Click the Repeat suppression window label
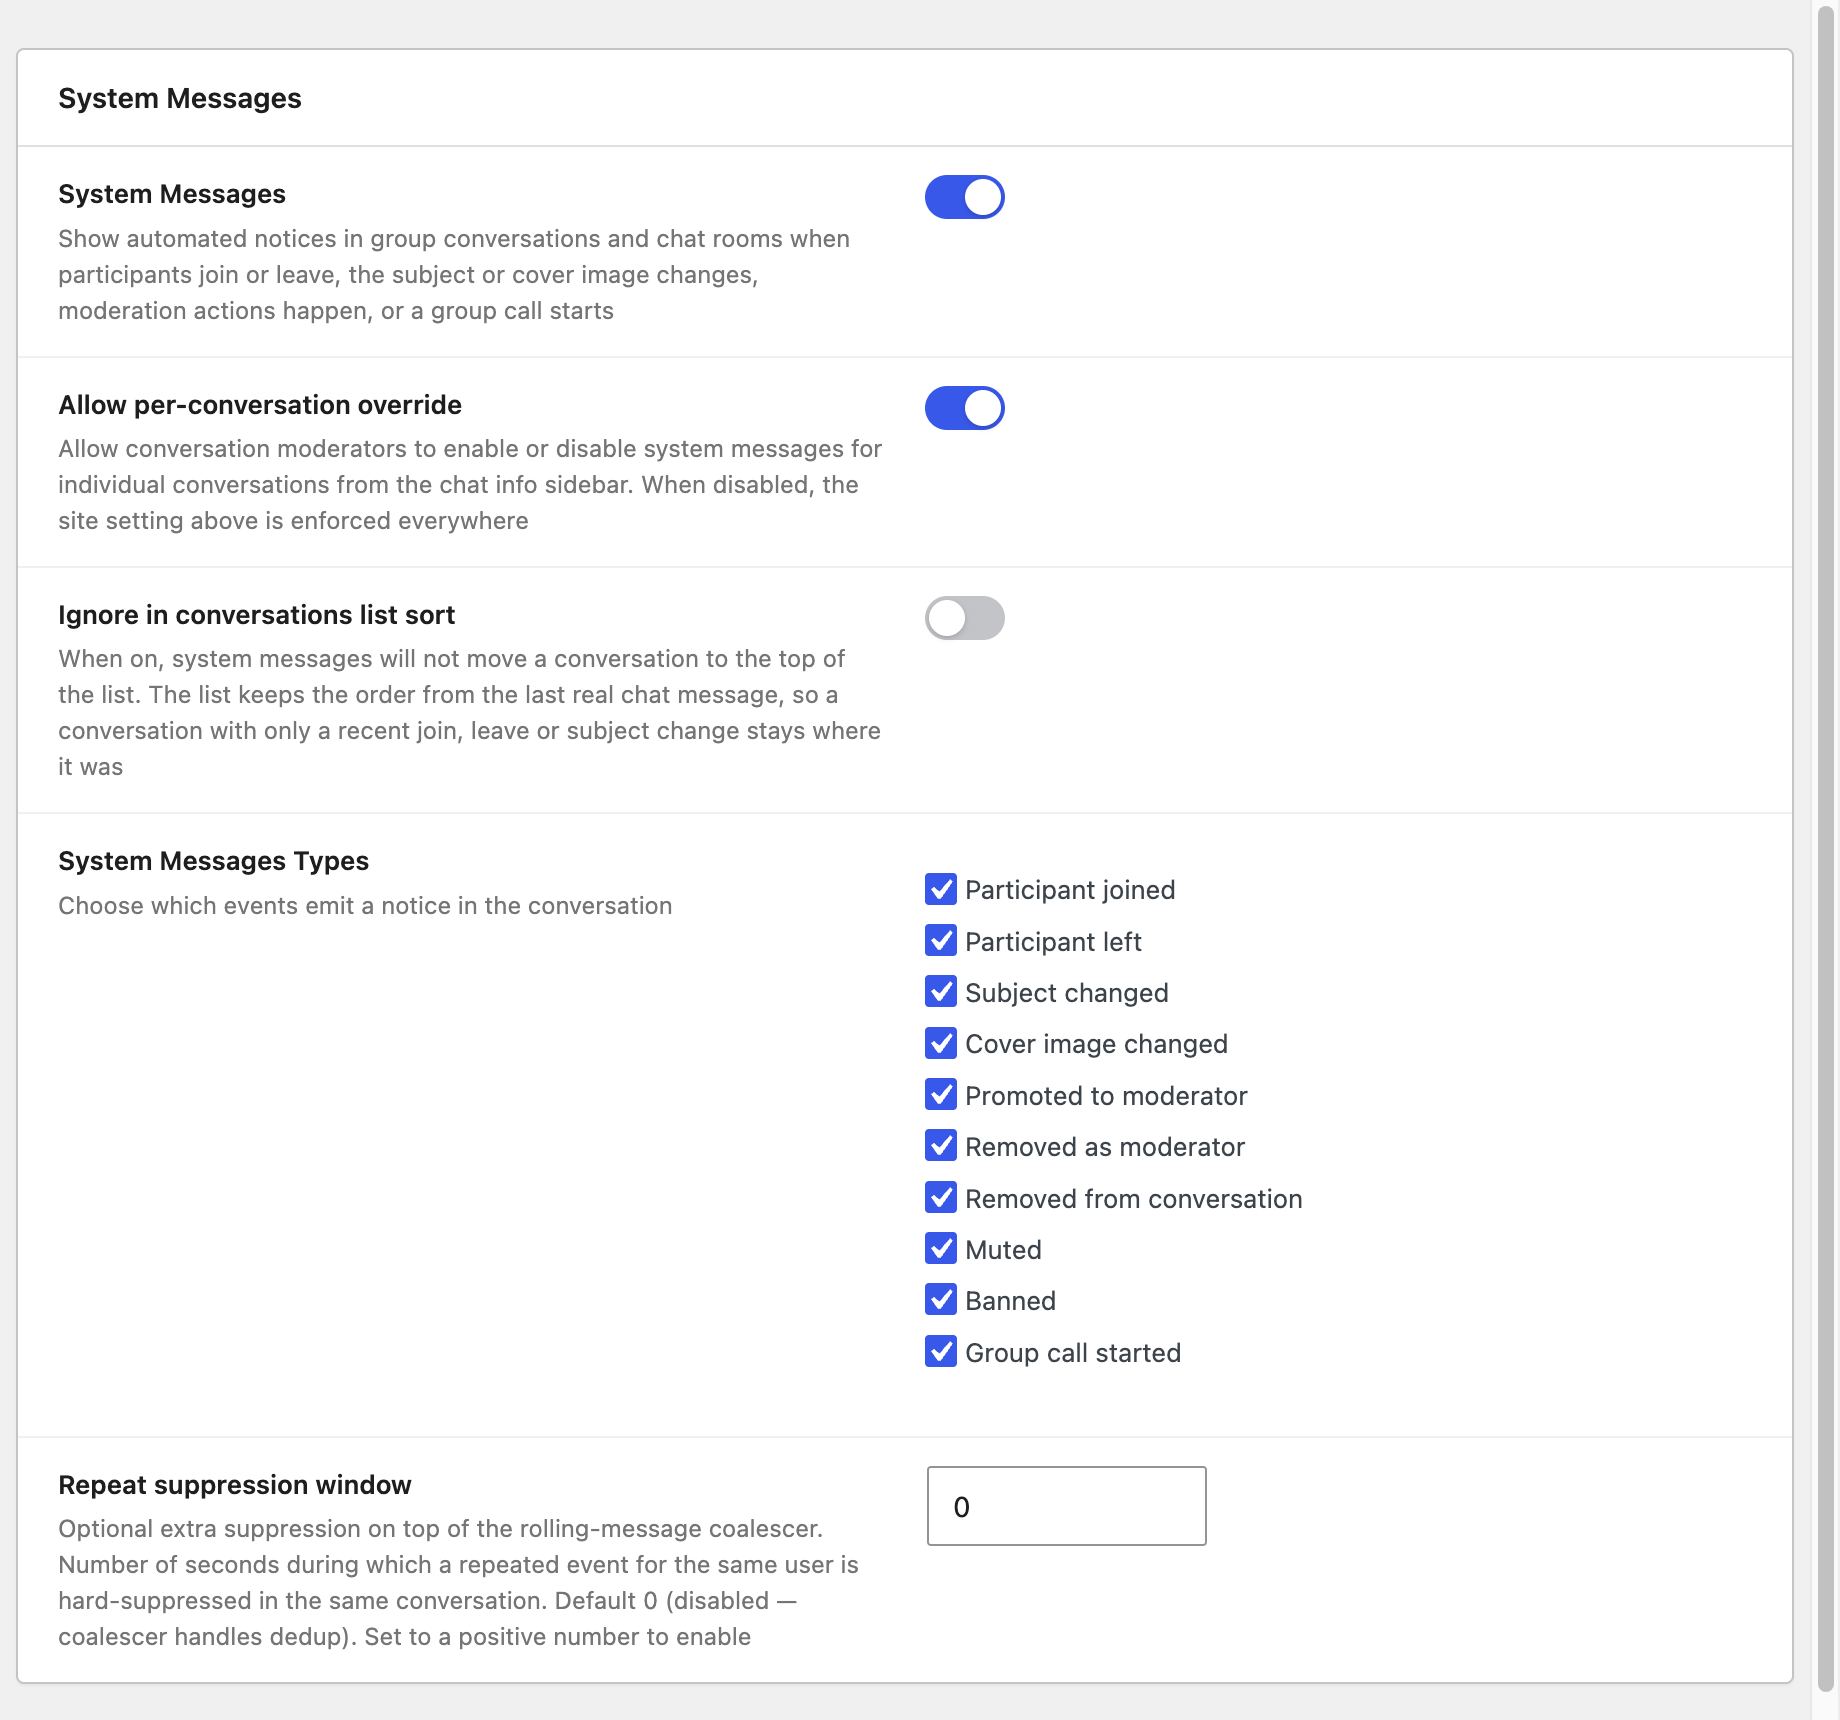Screen dimensions: 1840x1720 coord(235,1485)
